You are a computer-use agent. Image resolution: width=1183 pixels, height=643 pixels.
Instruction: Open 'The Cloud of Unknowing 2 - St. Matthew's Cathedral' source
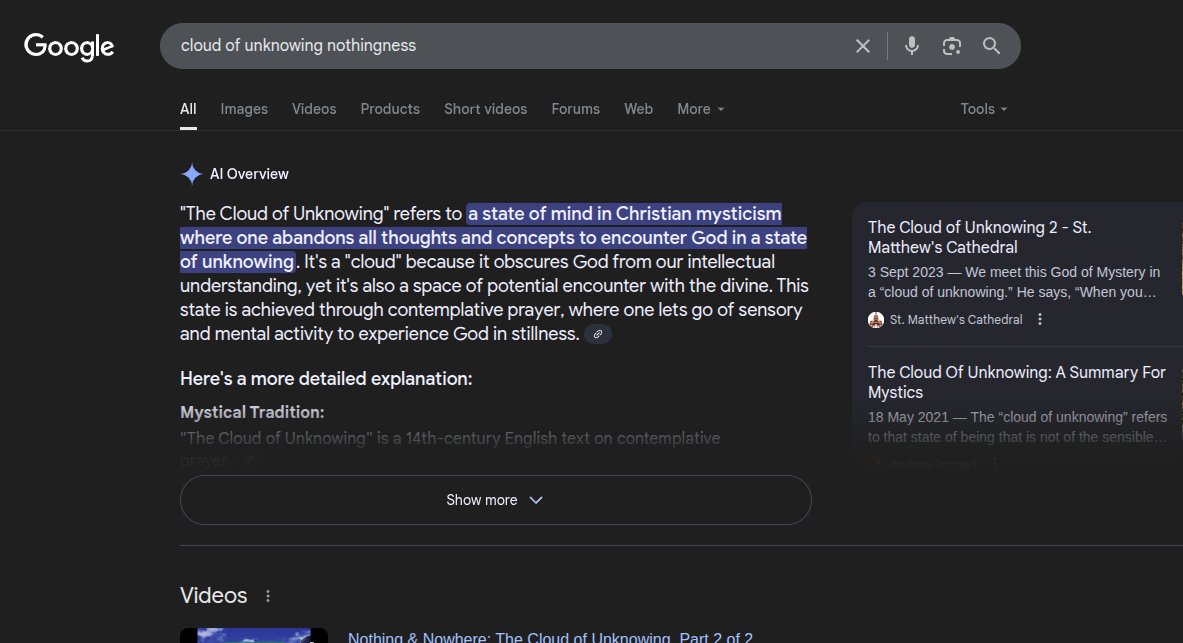979,238
